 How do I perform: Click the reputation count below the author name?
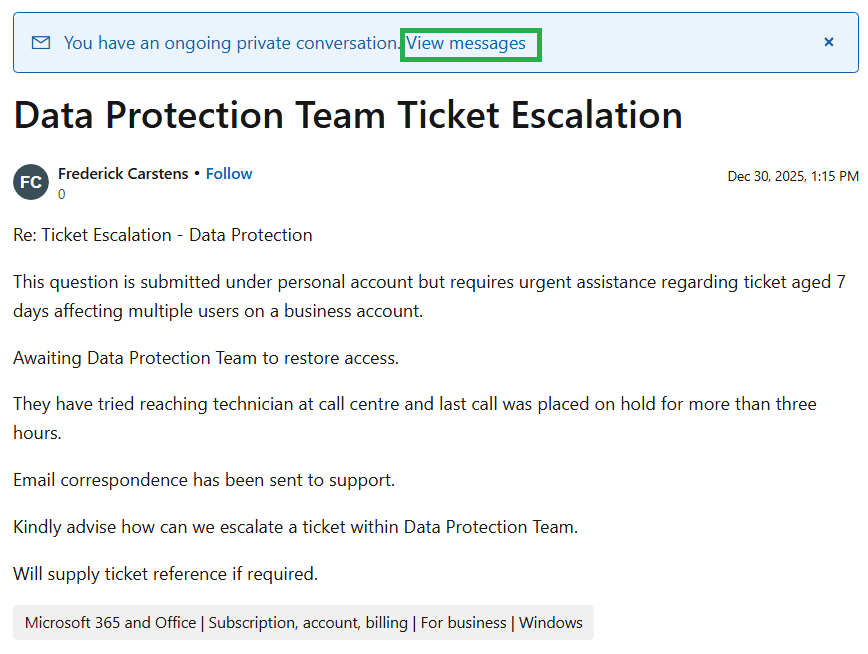tap(62, 194)
